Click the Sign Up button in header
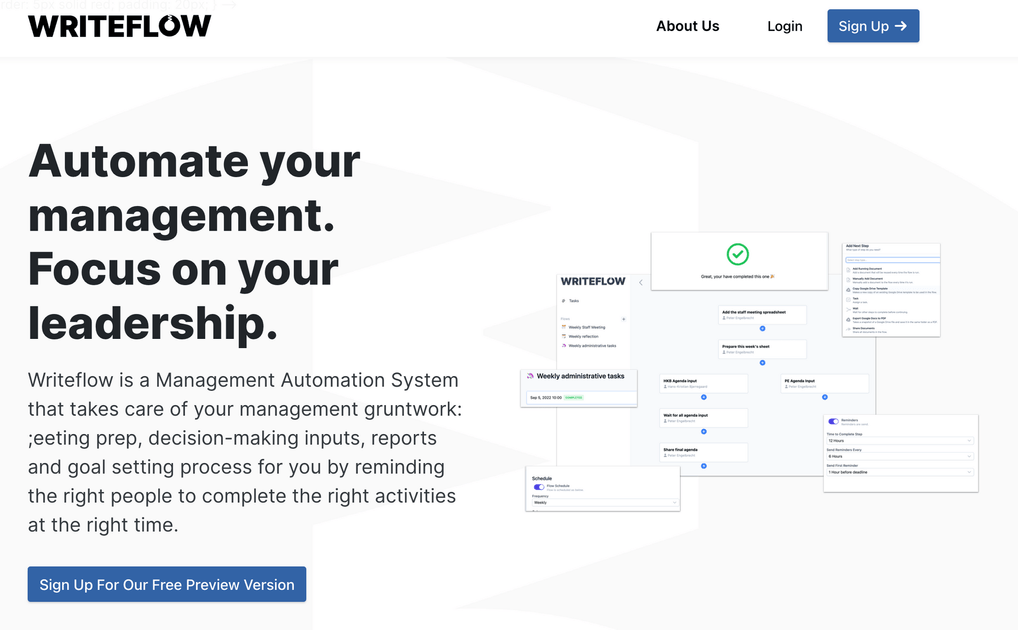 872,26
